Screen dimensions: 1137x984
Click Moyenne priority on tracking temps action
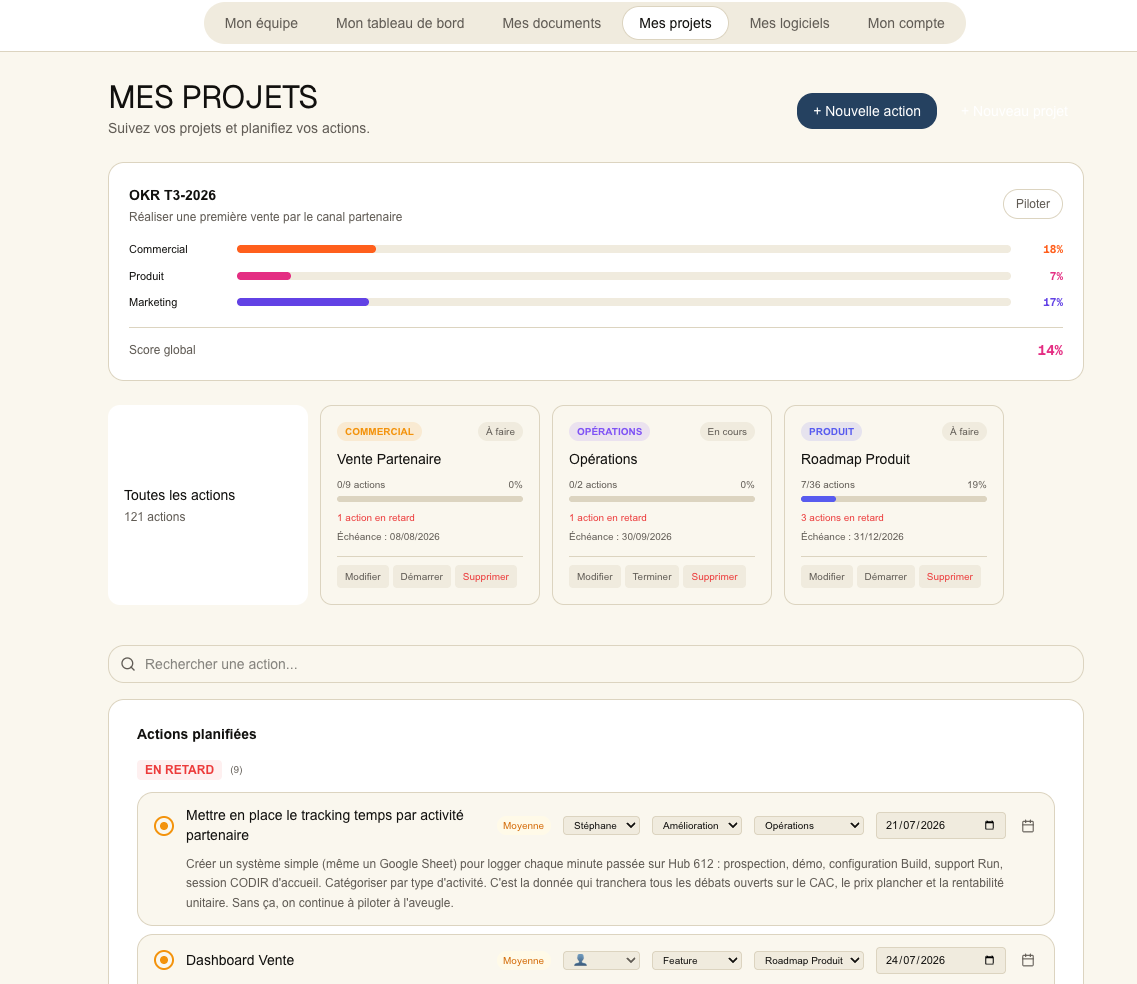click(x=523, y=826)
